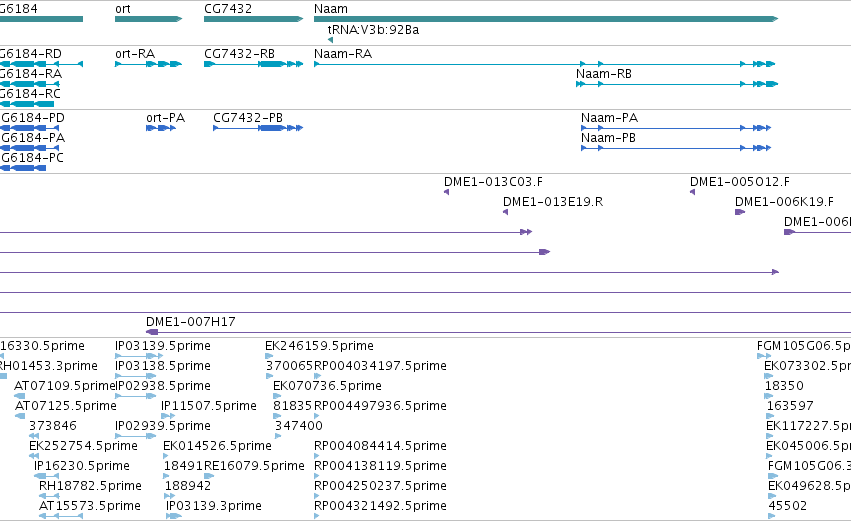This screenshot has height=521, width=851.
Task: Select the Naam gene bar
Action: [x=546, y=19]
